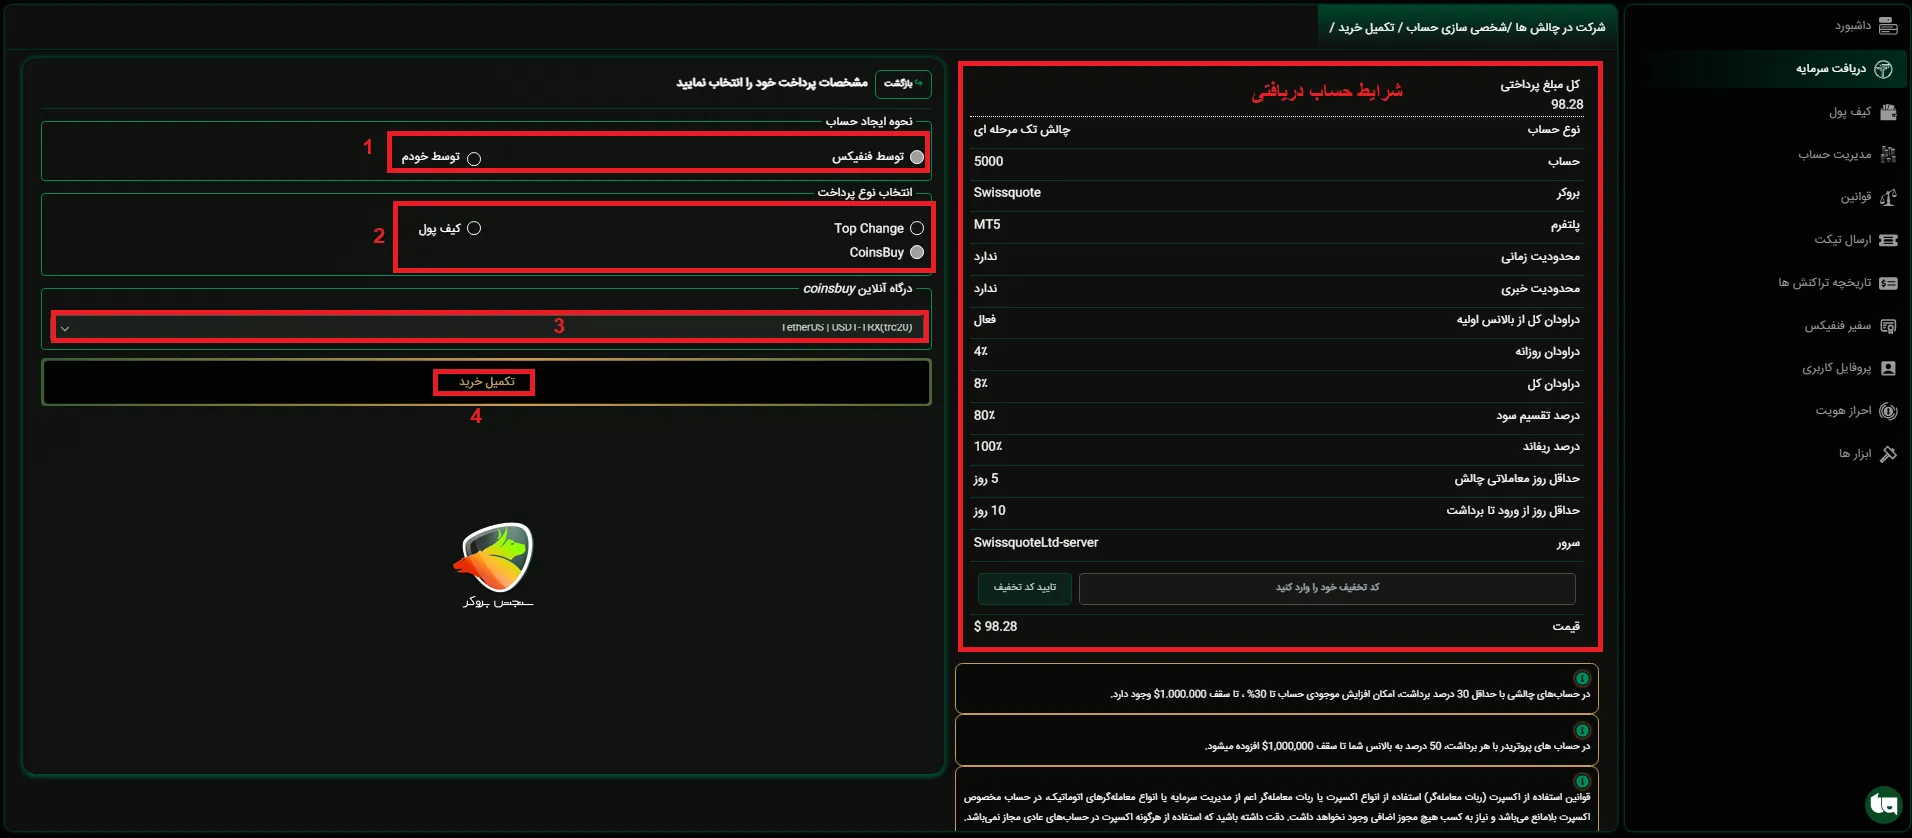Select CoinsBuy payment radio option

coord(916,252)
